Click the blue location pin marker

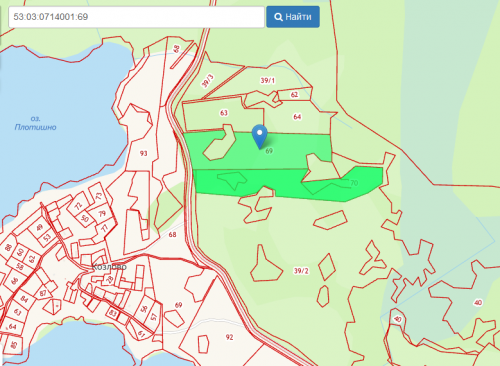(259, 136)
